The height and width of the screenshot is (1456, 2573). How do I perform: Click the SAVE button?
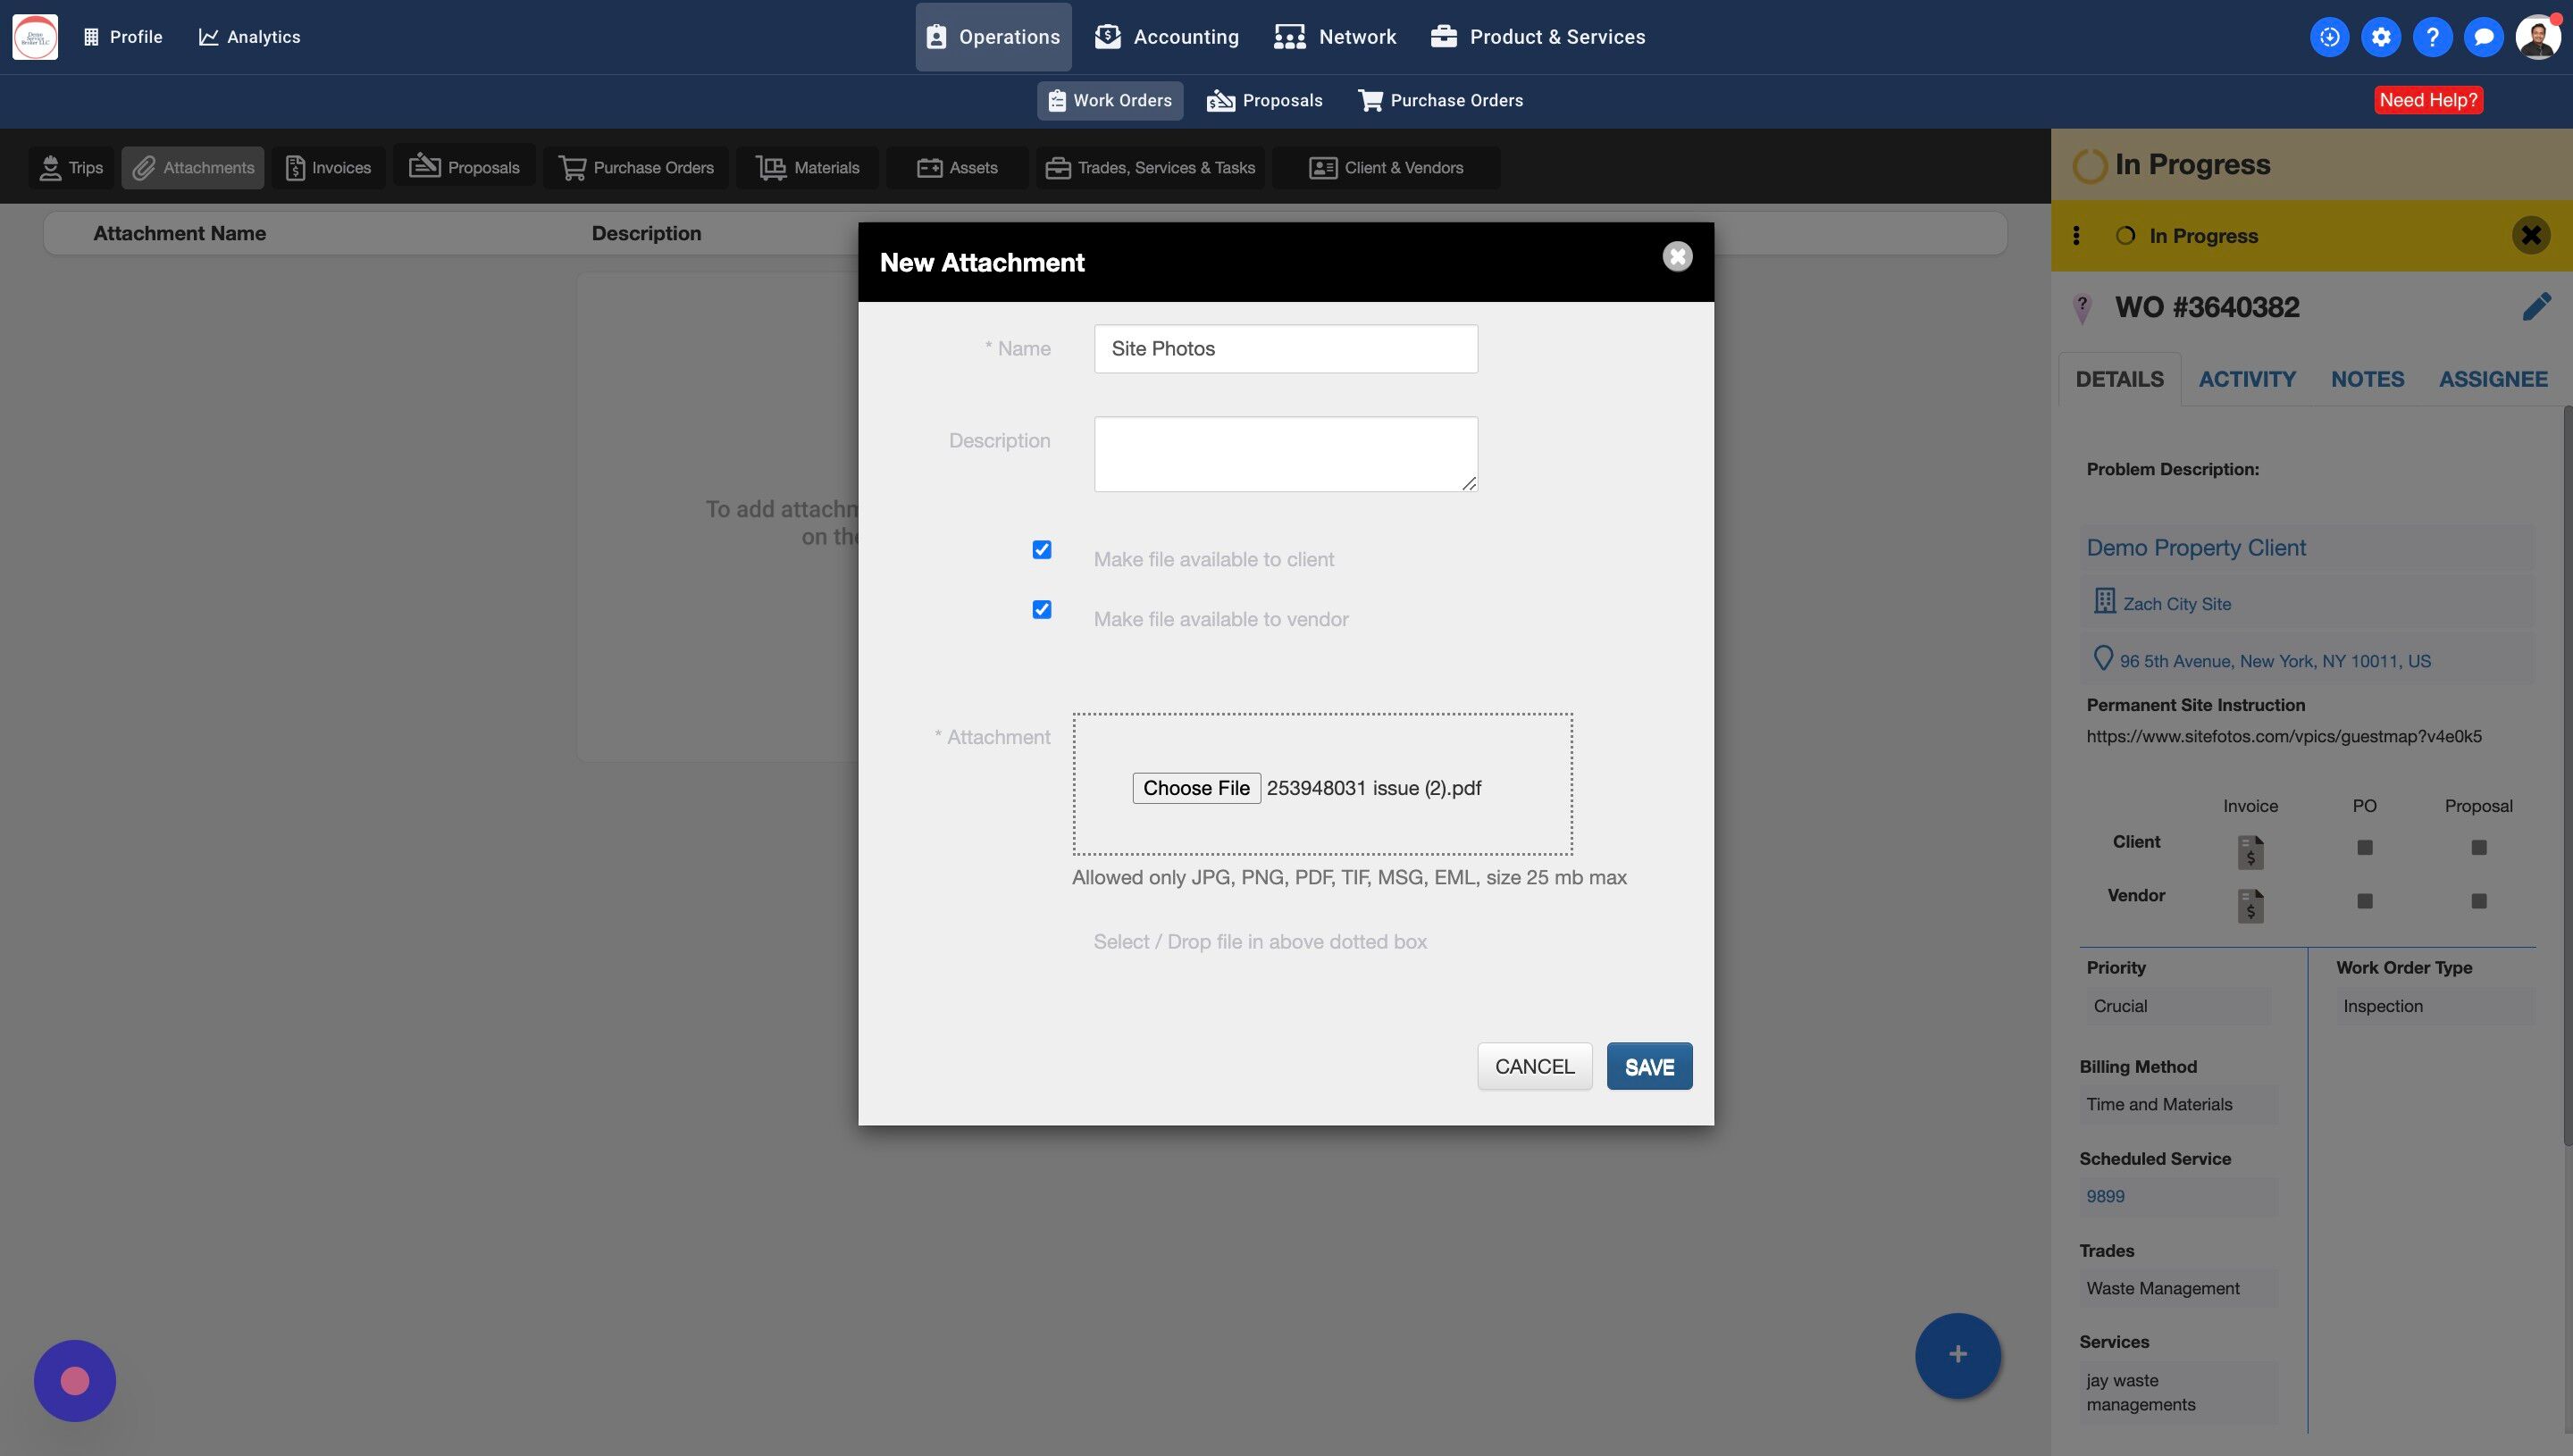coord(1648,1066)
